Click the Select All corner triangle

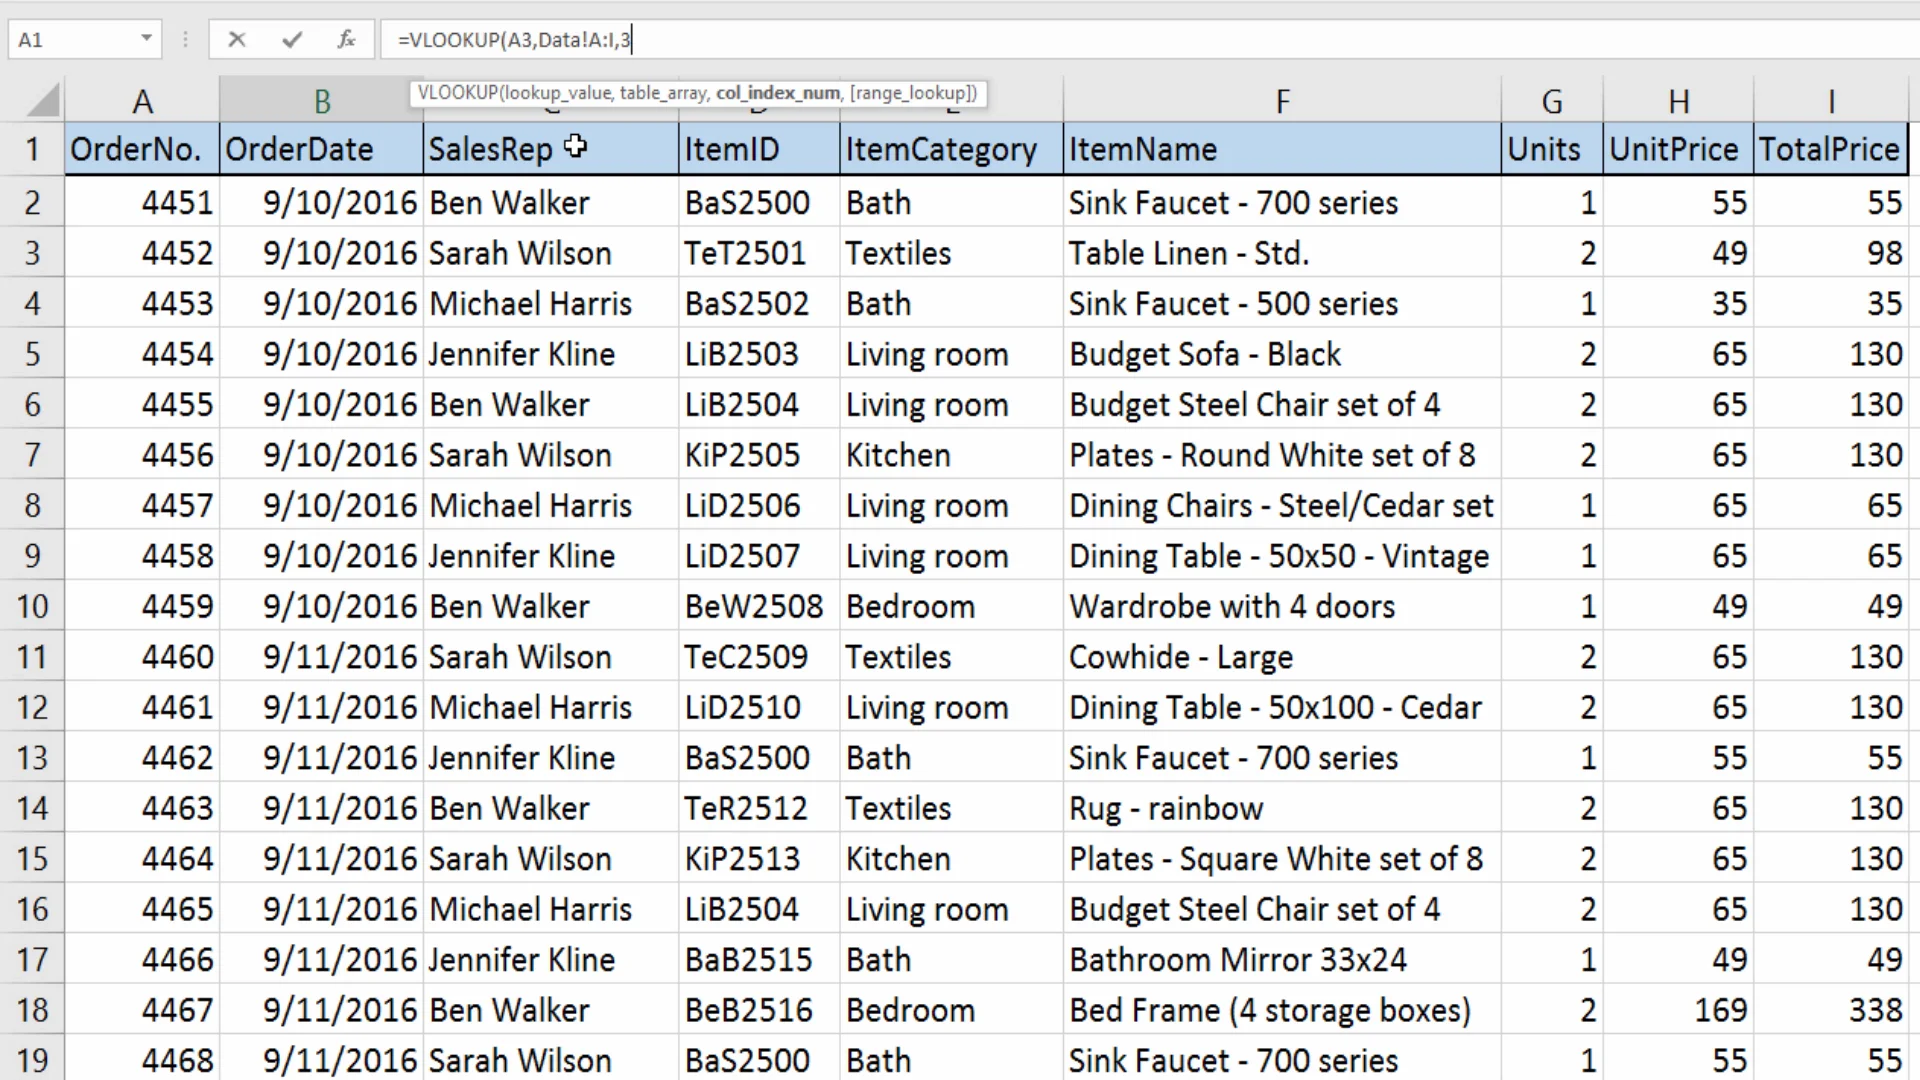[x=43, y=101]
